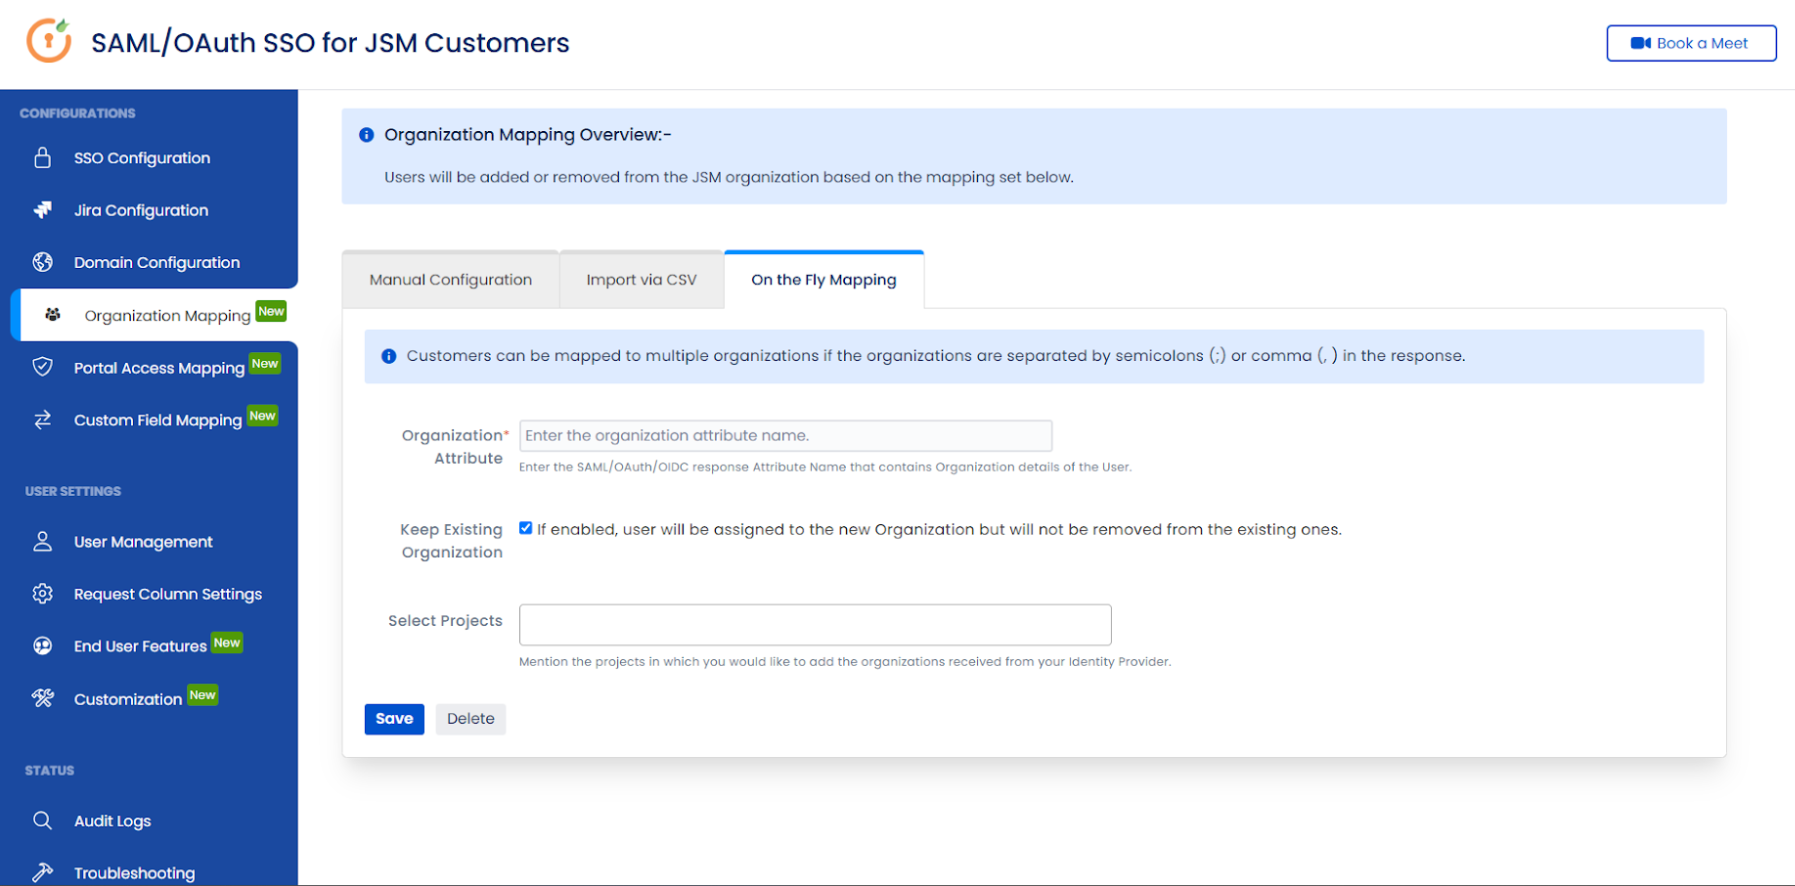The width and height of the screenshot is (1795, 886).
Task: Click the miniOrange logo icon in header
Action: [x=49, y=41]
